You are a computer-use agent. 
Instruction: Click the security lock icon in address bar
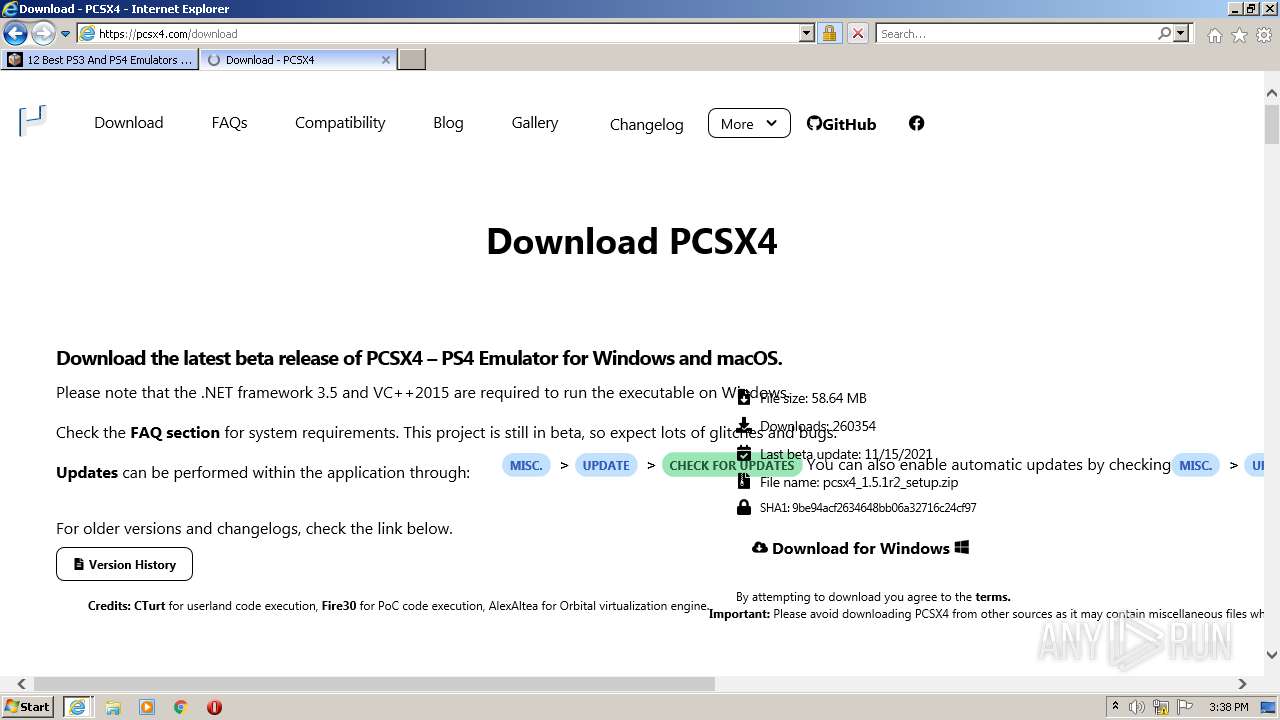[x=829, y=33]
